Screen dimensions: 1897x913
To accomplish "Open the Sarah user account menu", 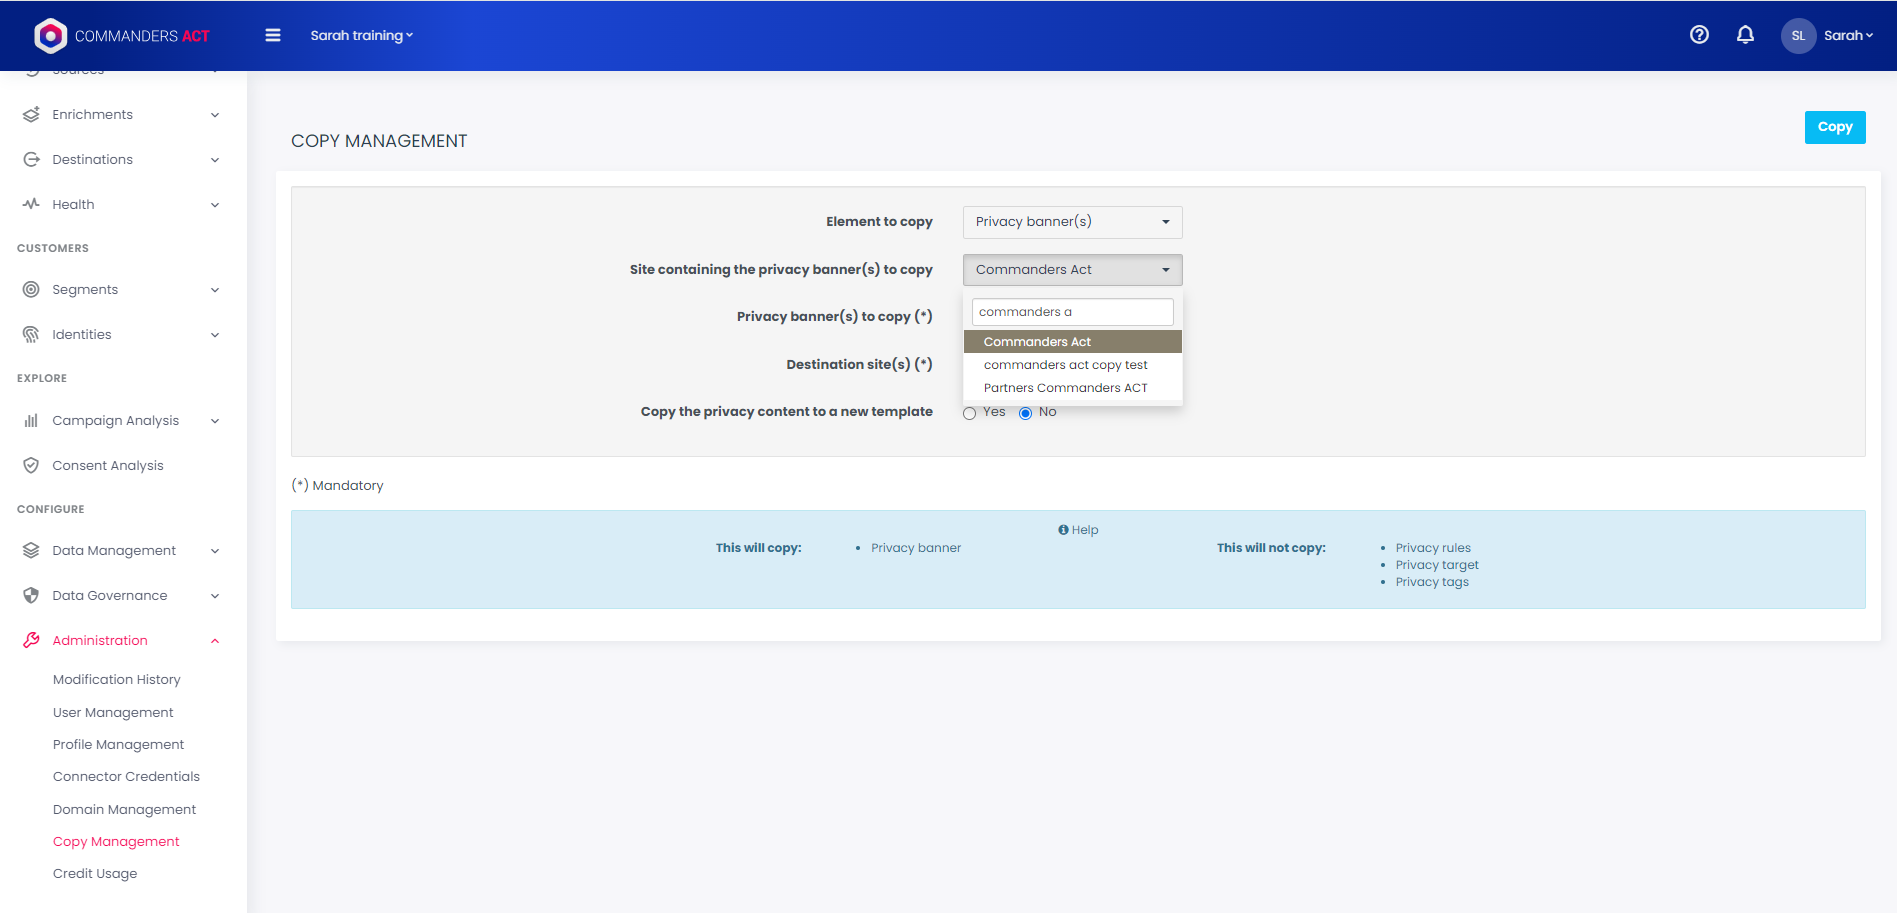I will coord(1828,35).
